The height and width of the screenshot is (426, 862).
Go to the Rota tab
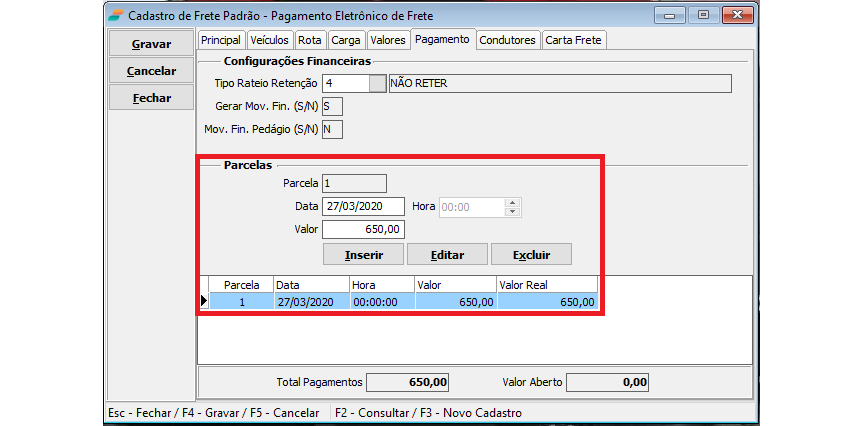pos(310,40)
